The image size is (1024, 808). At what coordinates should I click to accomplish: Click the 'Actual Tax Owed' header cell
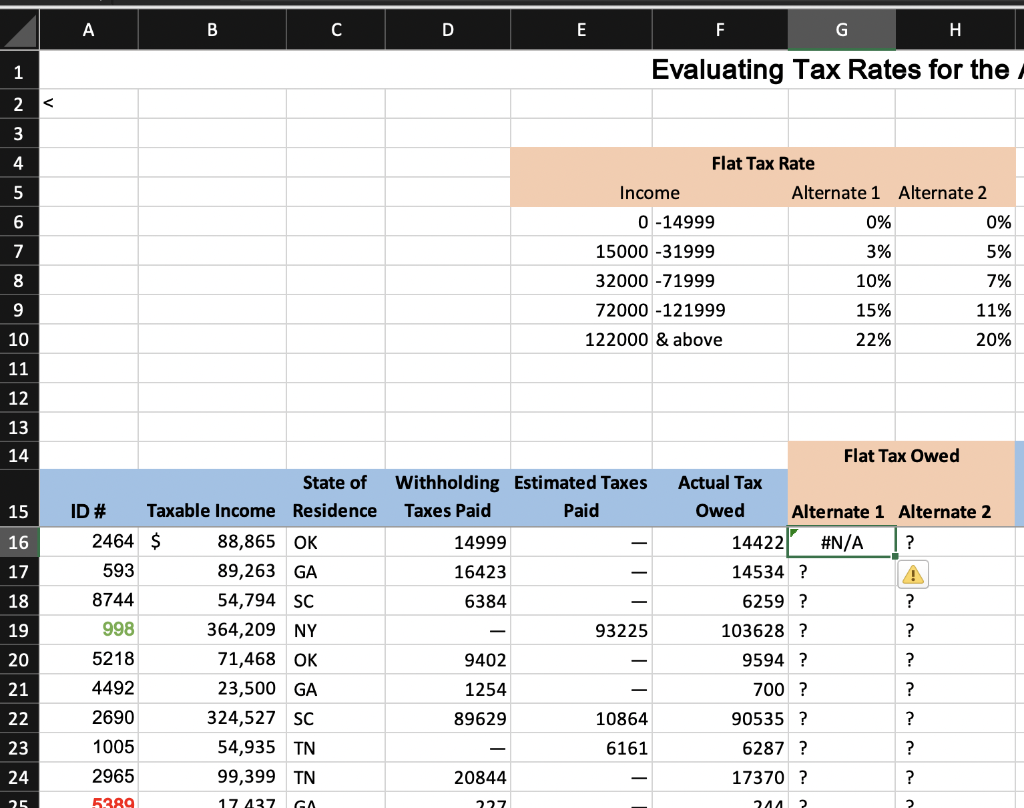pos(720,498)
